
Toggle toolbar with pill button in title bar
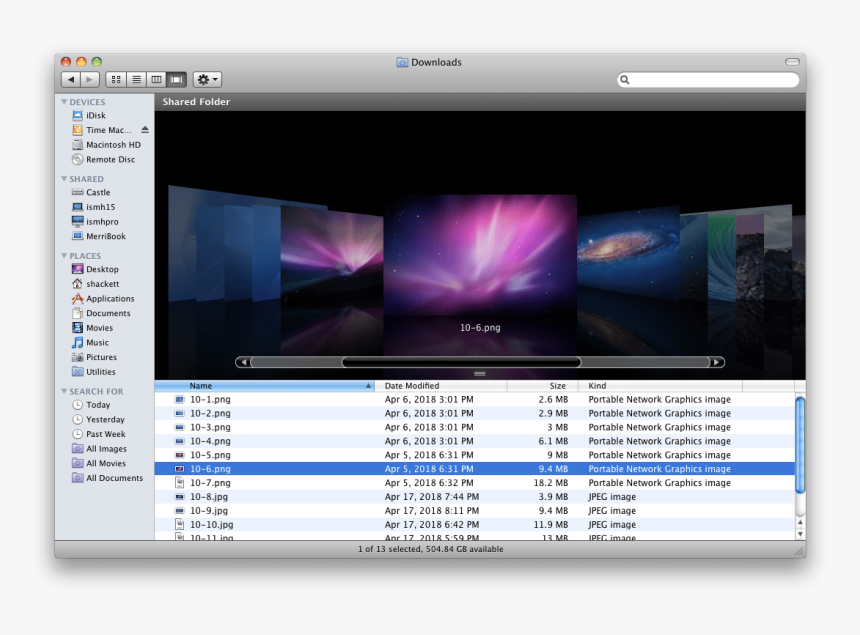point(792,62)
